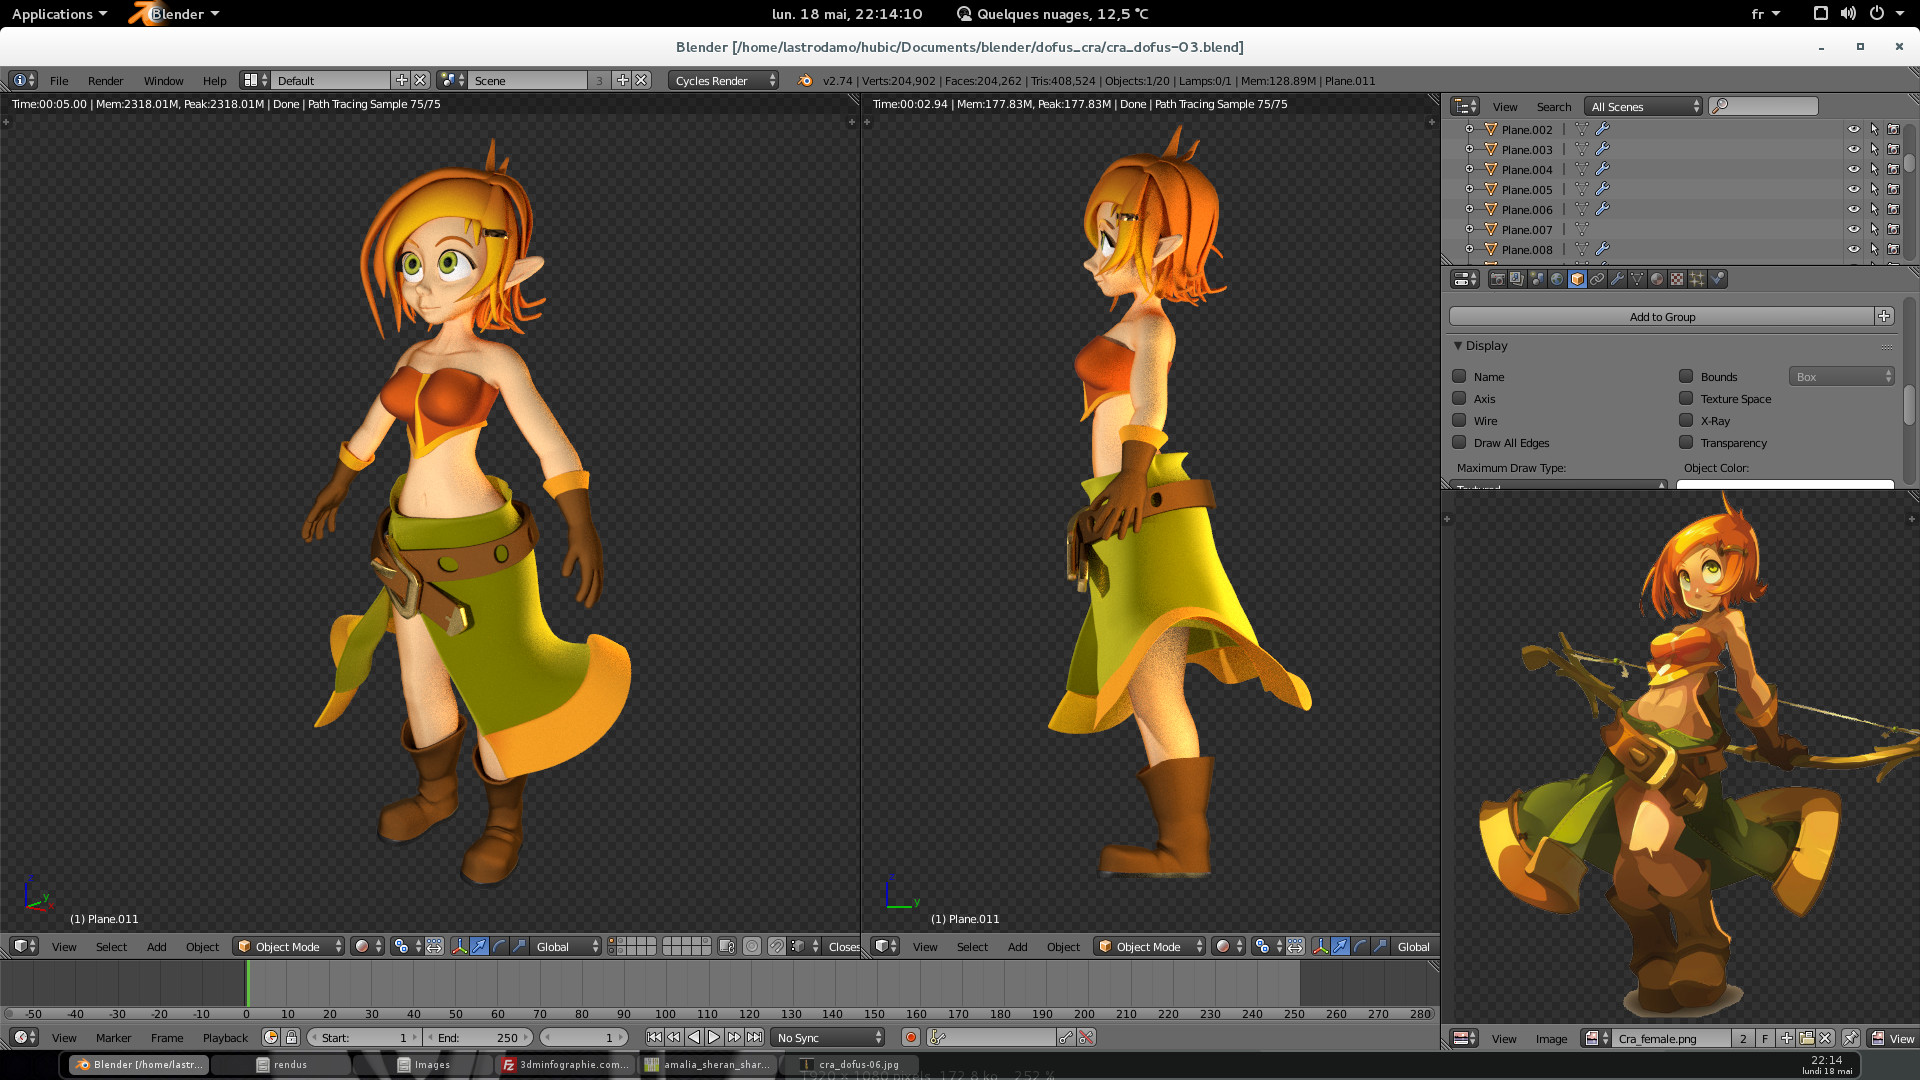Viewport: 1920px width, 1080px height.
Task: Open the World properties tab (globe icon)
Action: coord(1557,279)
